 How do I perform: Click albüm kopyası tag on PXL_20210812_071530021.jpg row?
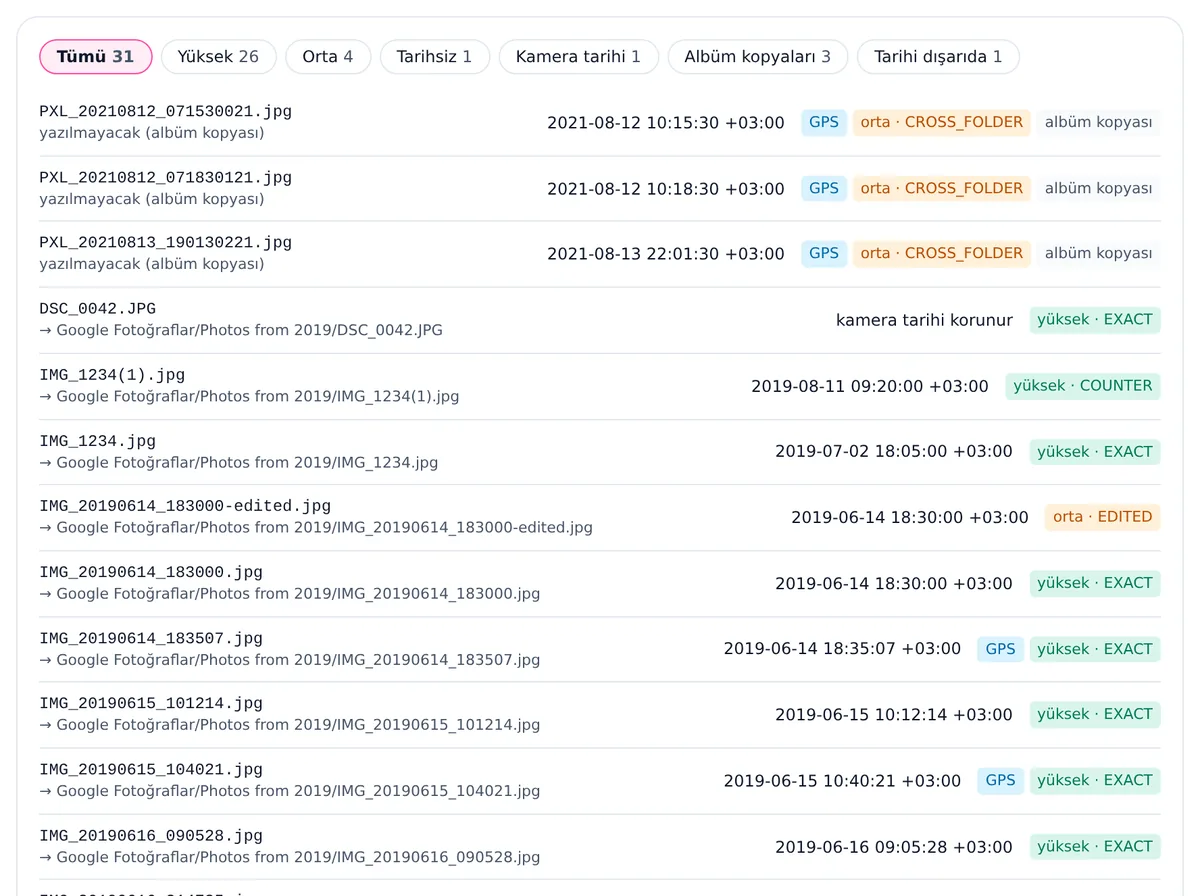[1099, 122]
